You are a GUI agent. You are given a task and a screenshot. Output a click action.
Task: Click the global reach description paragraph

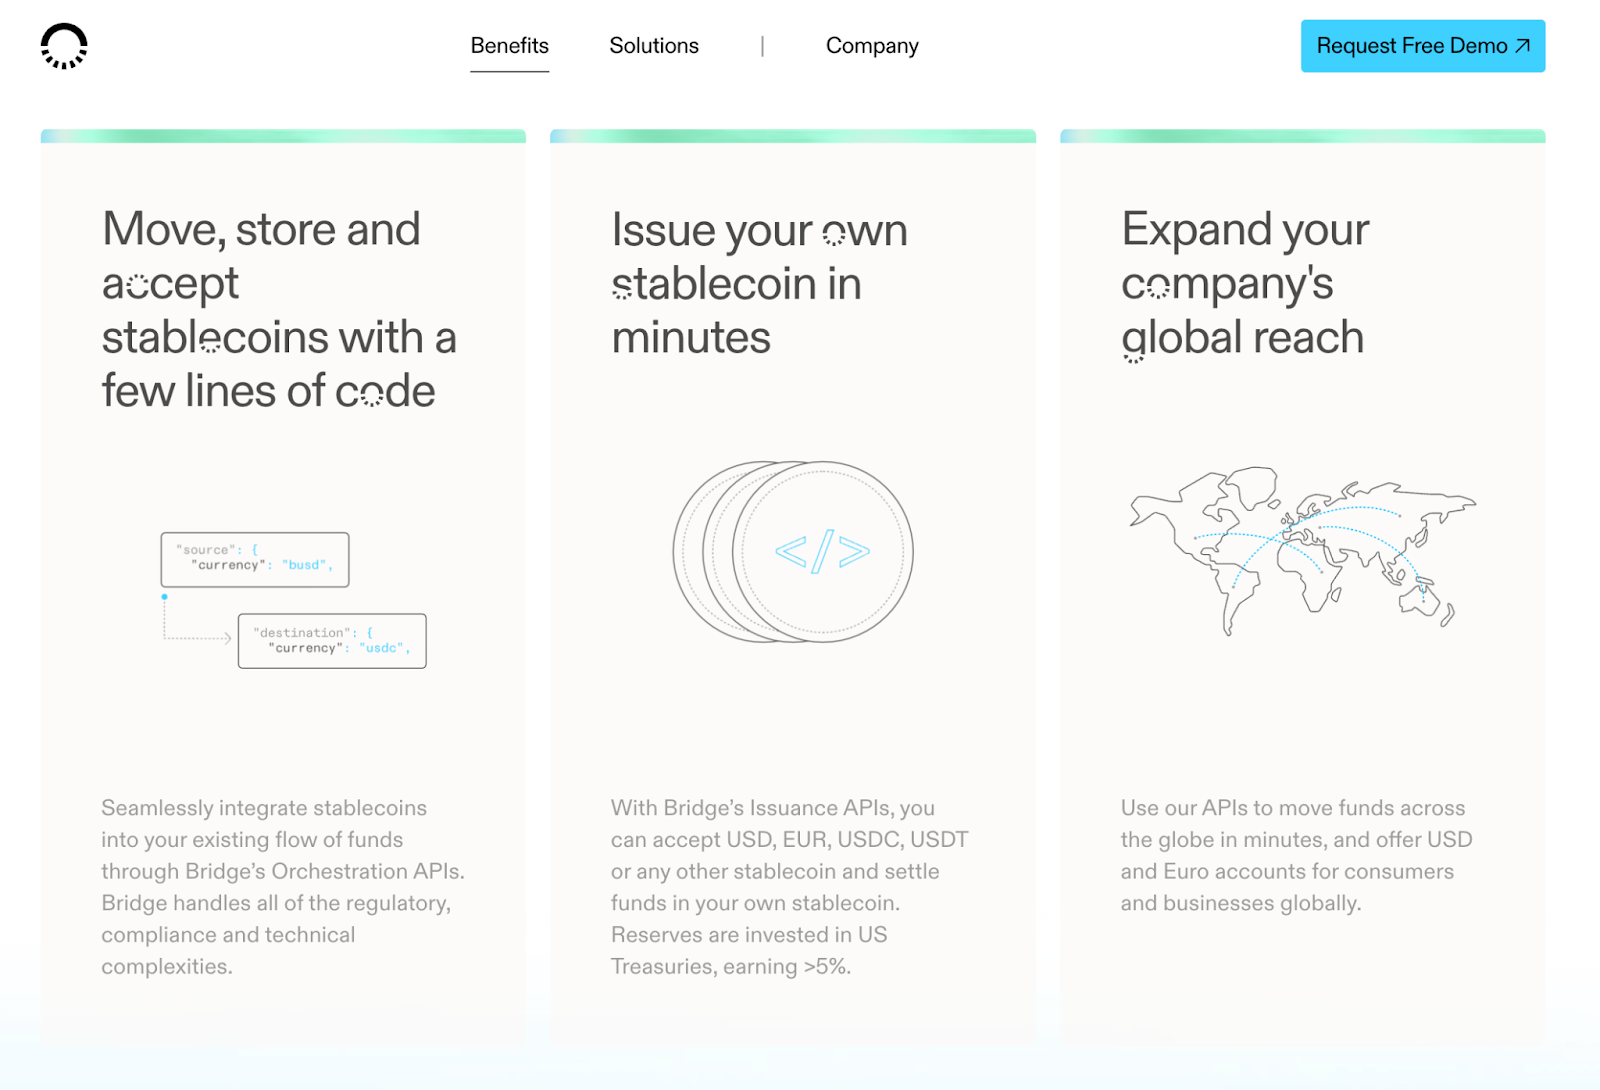point(1296,855)
